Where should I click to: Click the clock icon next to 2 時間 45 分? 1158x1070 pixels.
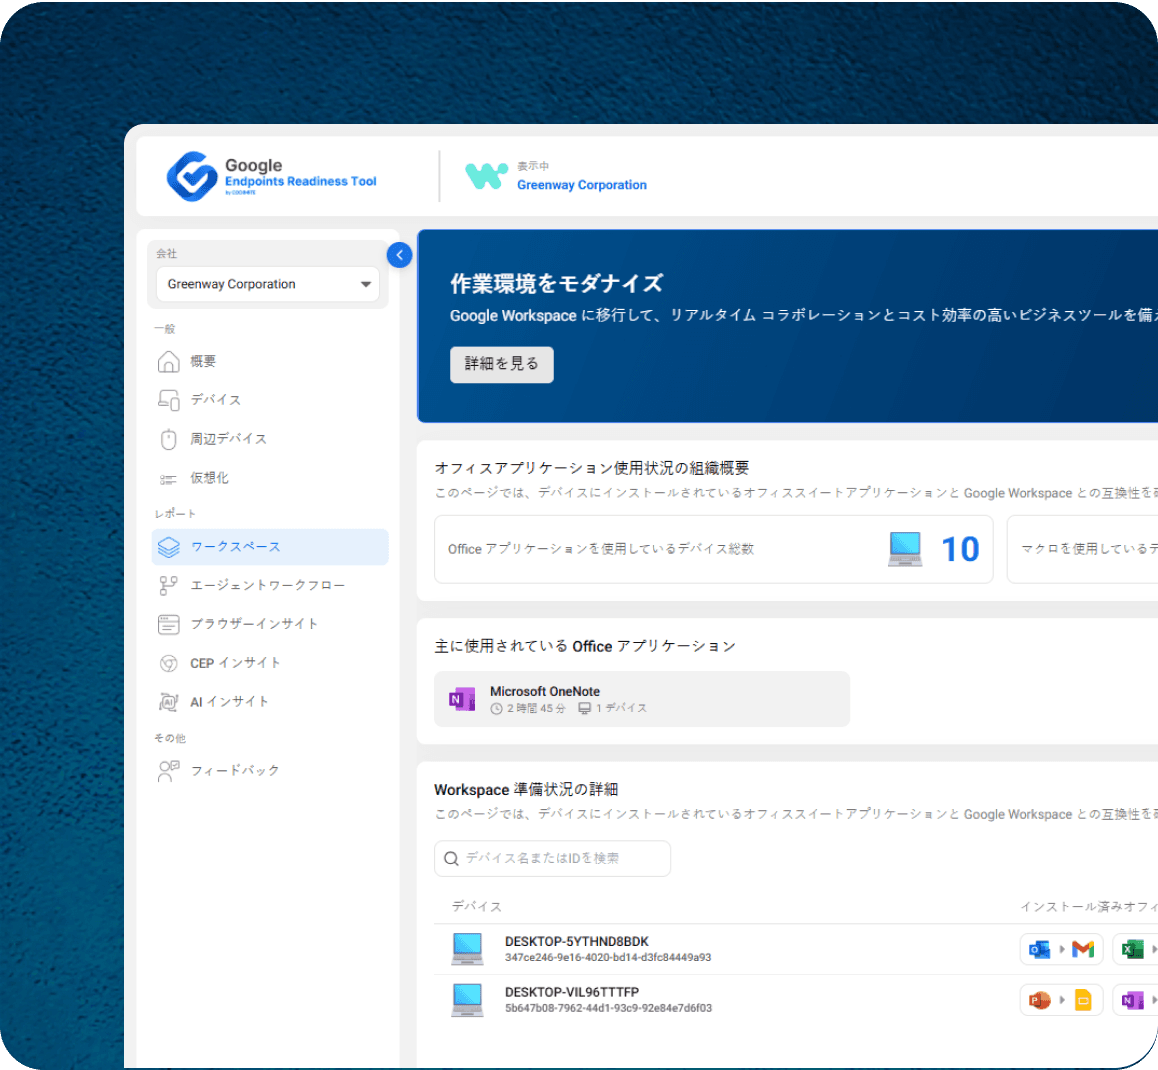tap(496, 709)
